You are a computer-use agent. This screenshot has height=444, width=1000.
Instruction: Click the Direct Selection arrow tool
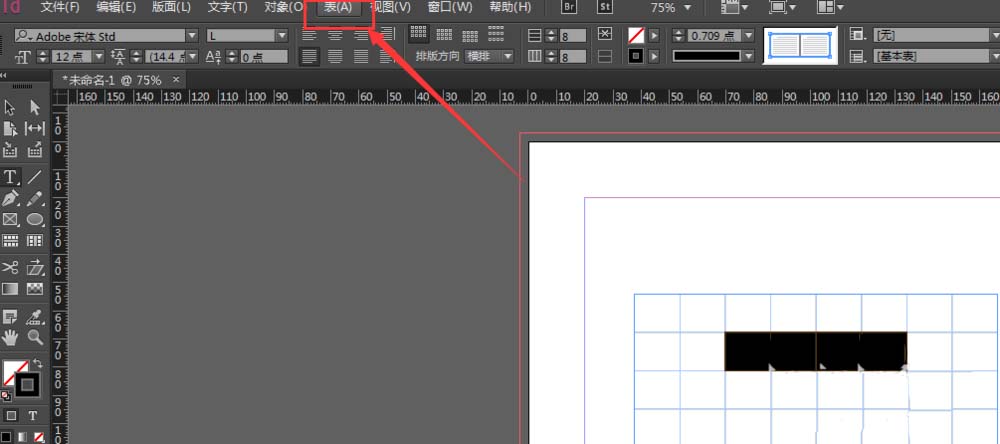coord(35,107)
